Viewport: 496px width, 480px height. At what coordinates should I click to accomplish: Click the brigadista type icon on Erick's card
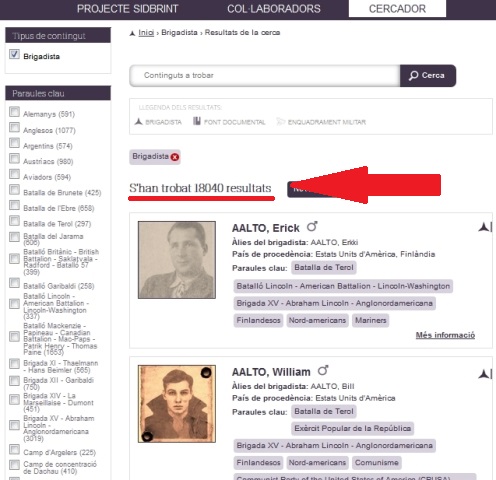tap(485, 227)
